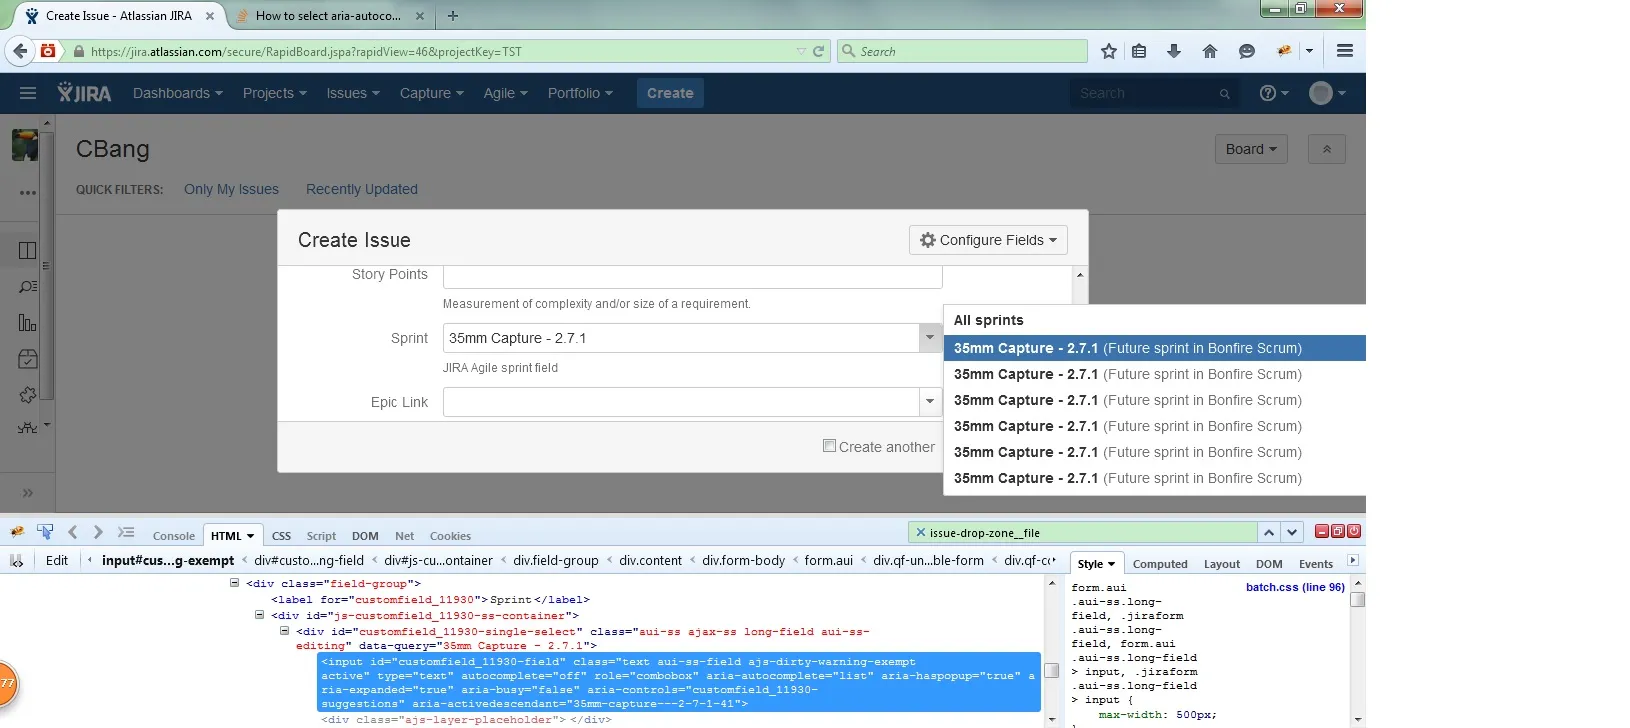Show the Firebug command line icon
Screen dimensions: 1630x728
(126, 532)
